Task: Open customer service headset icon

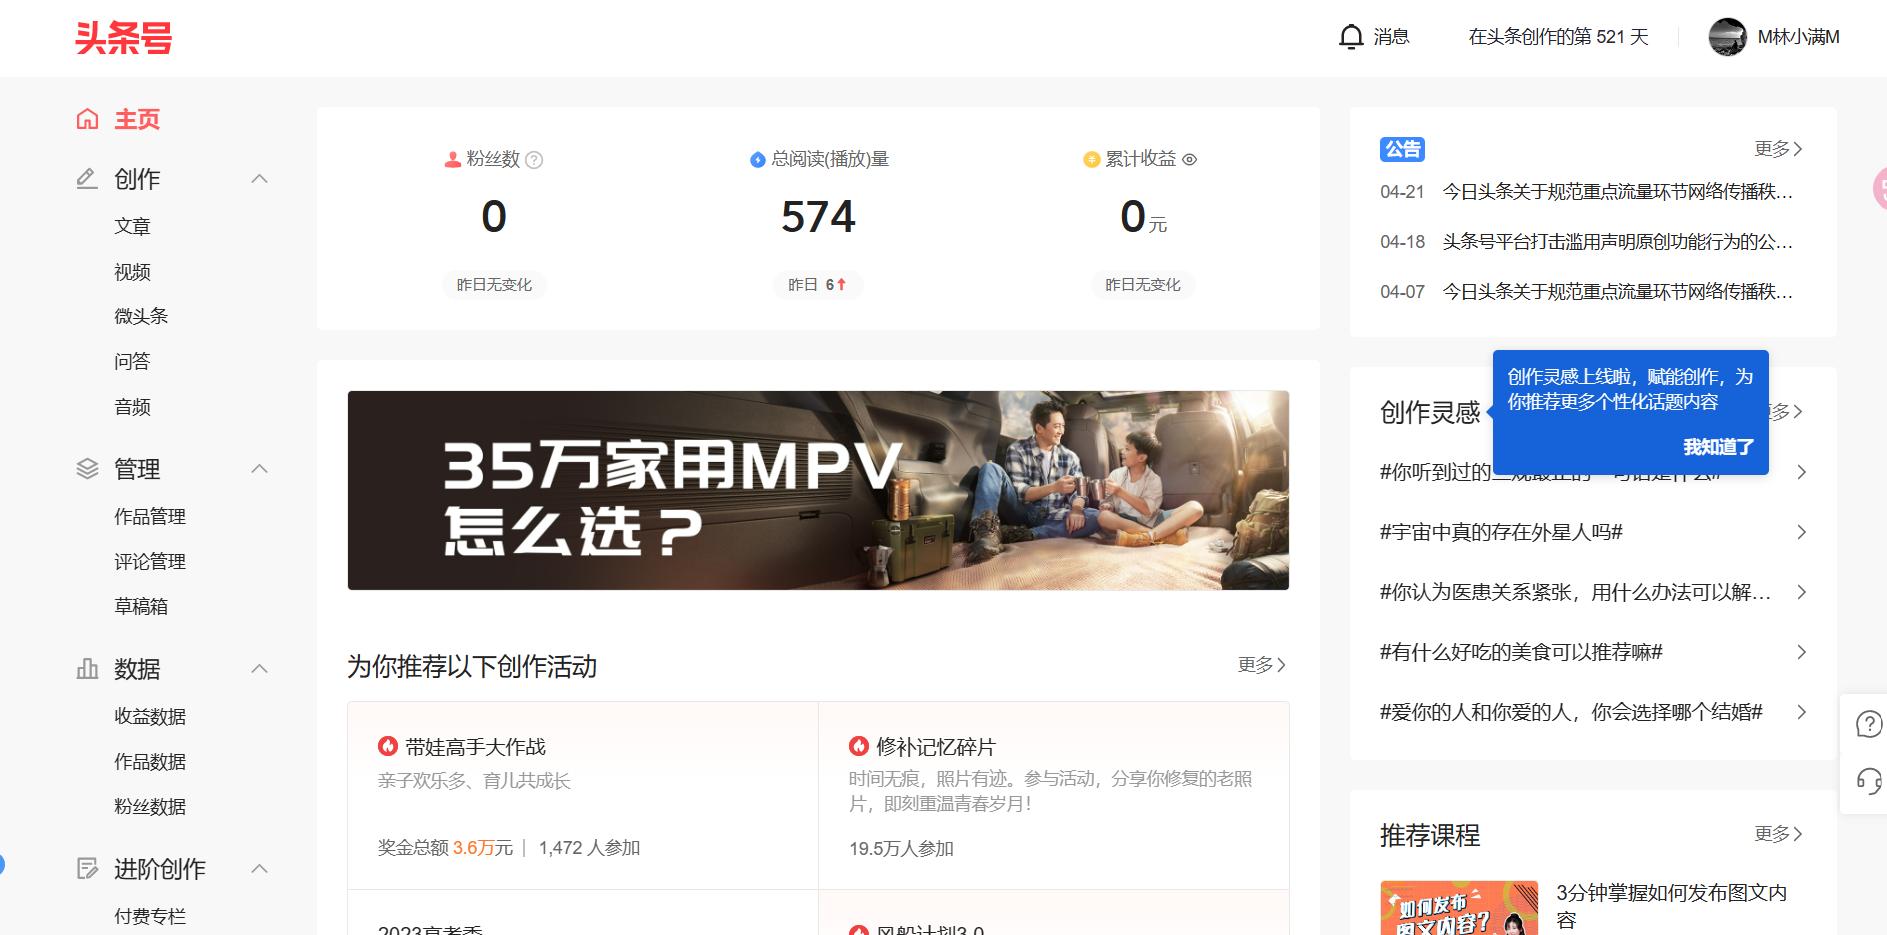Action: pos(1868,780)
